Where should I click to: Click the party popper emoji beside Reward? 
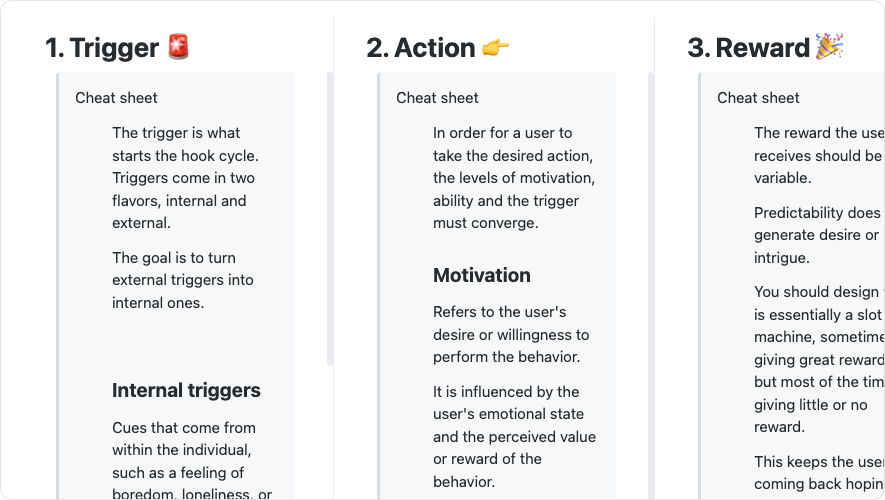click(x=829, y=46)
